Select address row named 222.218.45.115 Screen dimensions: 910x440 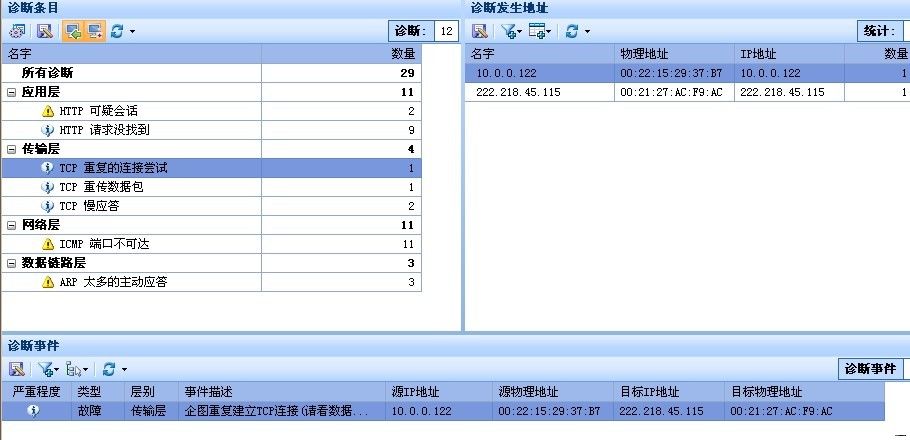687,92
